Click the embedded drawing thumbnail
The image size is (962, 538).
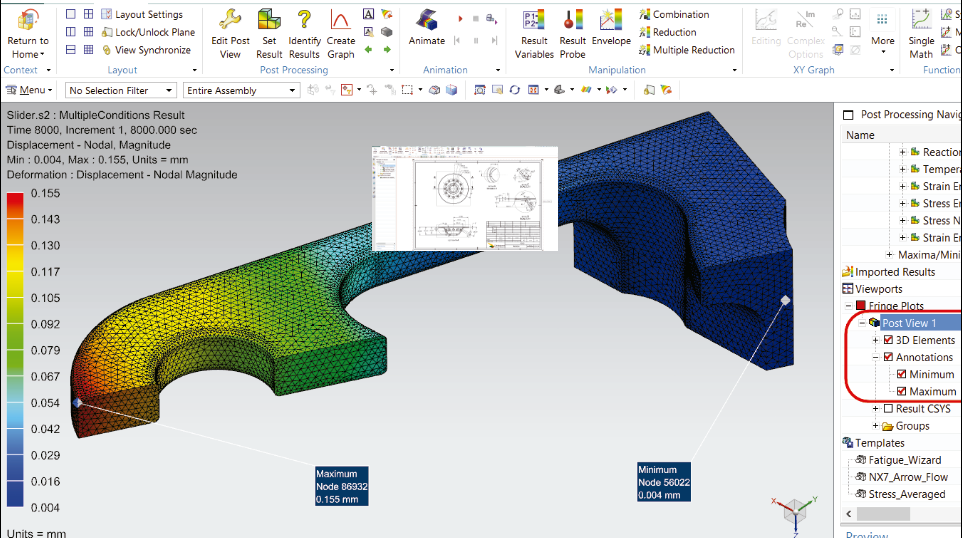(x=464, y=198)
